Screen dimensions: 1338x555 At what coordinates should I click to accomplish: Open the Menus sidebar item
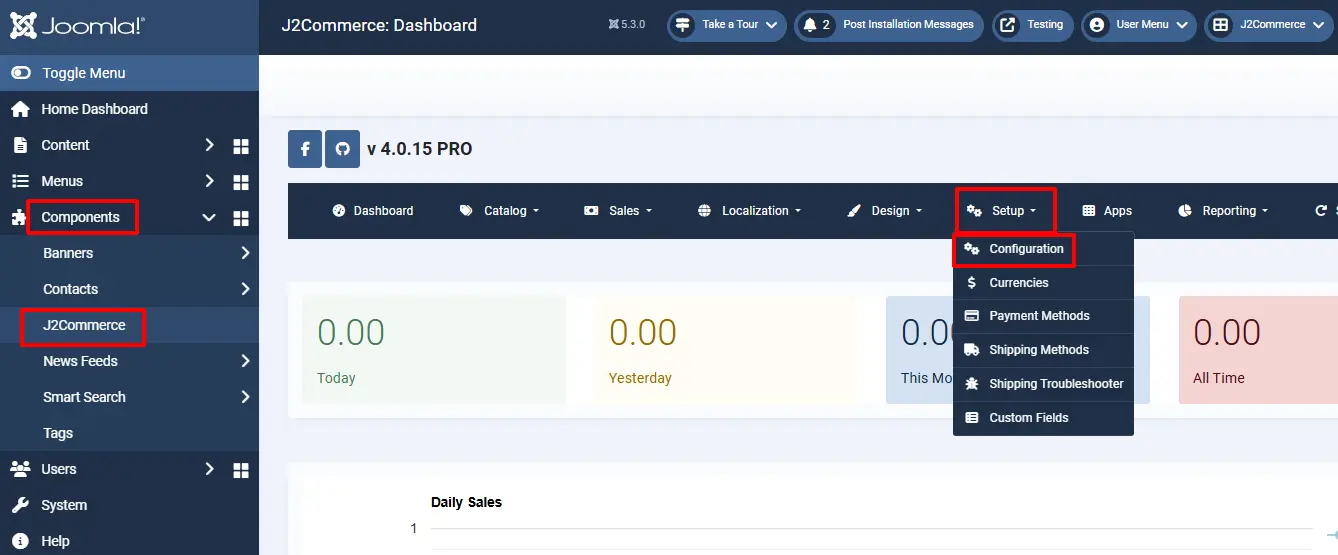(x=62, y=181)
